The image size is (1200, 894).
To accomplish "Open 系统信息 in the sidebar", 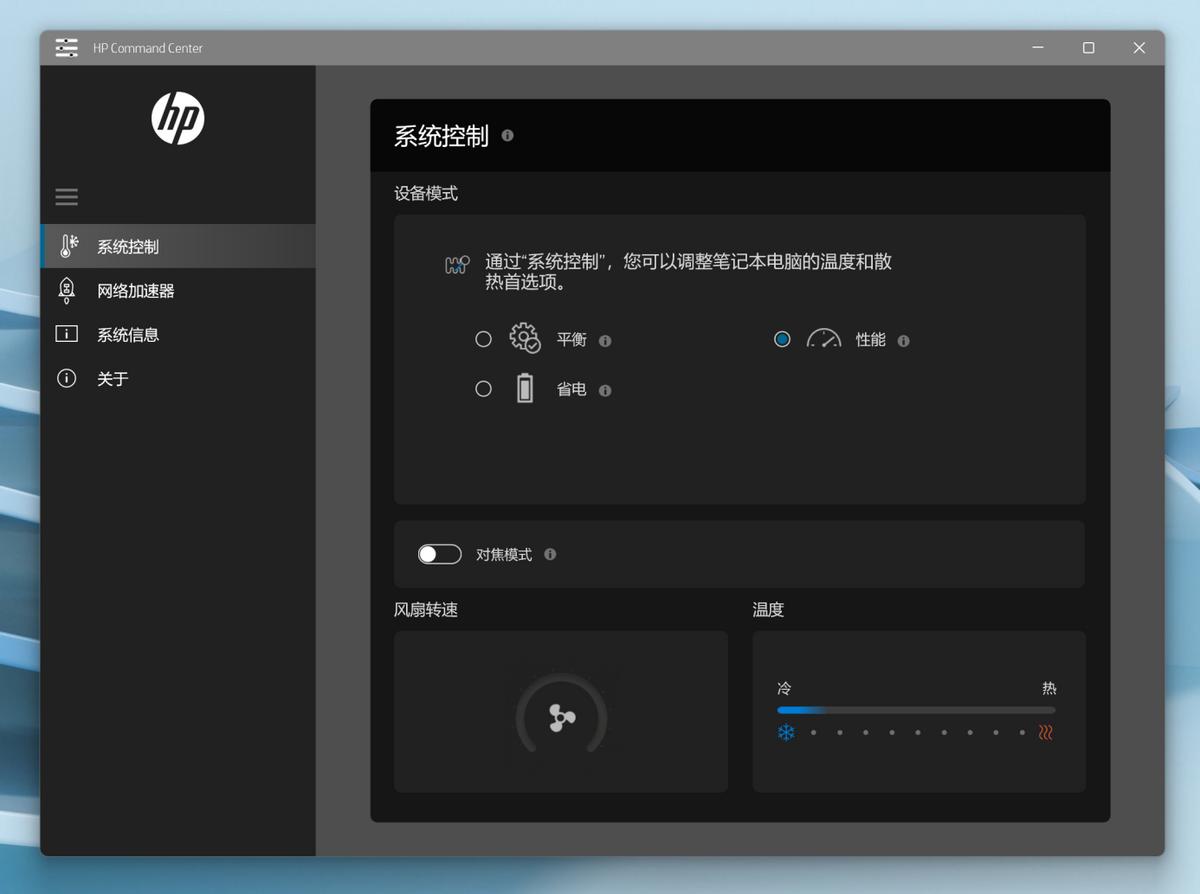I will point(178,334).
